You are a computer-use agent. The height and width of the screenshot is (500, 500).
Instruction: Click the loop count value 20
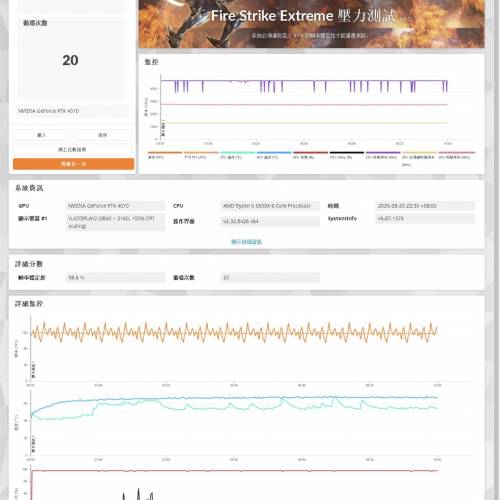(x=70, y=60)
